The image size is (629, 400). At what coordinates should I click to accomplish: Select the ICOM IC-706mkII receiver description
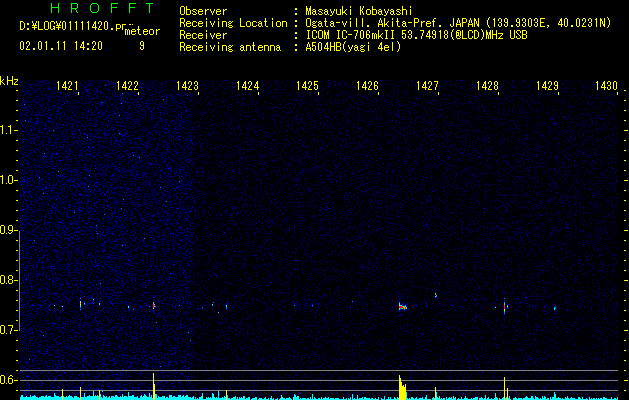click(x=416, y=35)
